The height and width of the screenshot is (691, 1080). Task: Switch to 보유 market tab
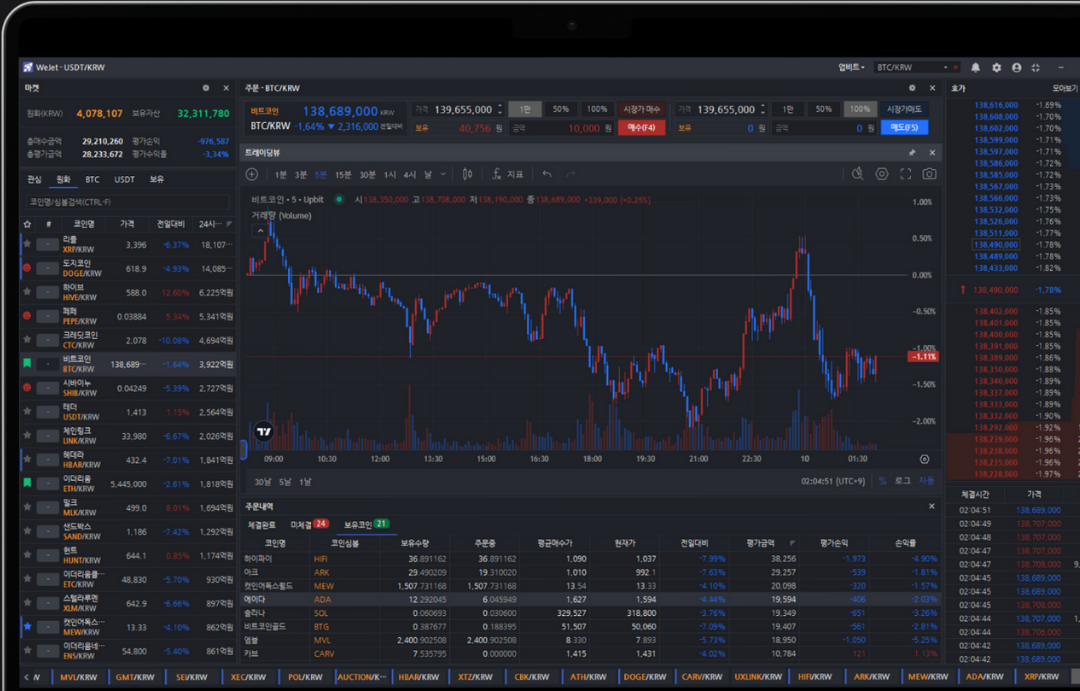coord(157,179)
